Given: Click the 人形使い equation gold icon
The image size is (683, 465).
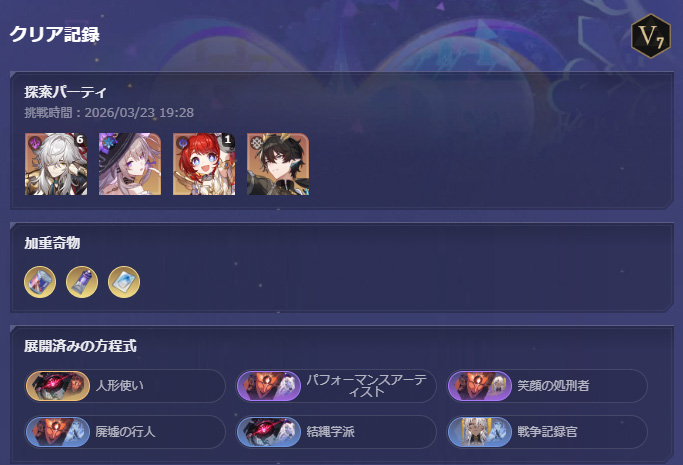Looking at the screenshot, I should [58, 386].
